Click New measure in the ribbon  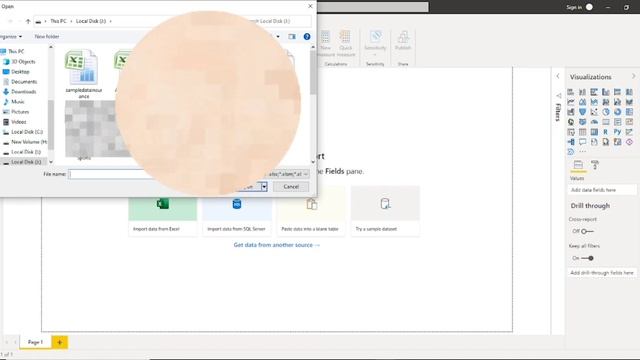tap(326, 44)
